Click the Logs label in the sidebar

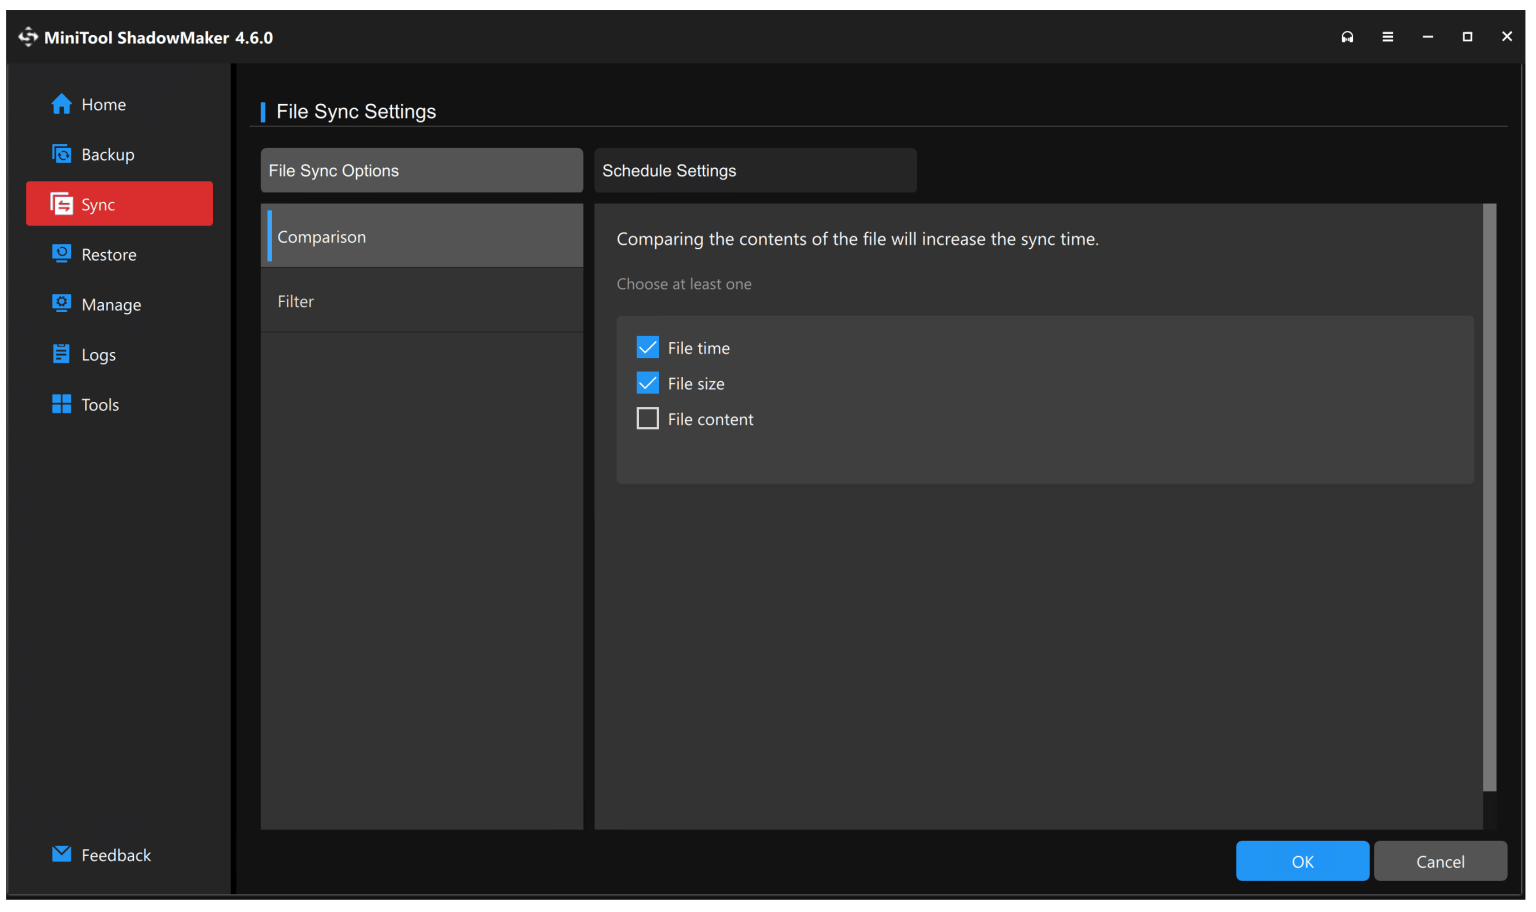pyautogui.click(x=99, y=355)
